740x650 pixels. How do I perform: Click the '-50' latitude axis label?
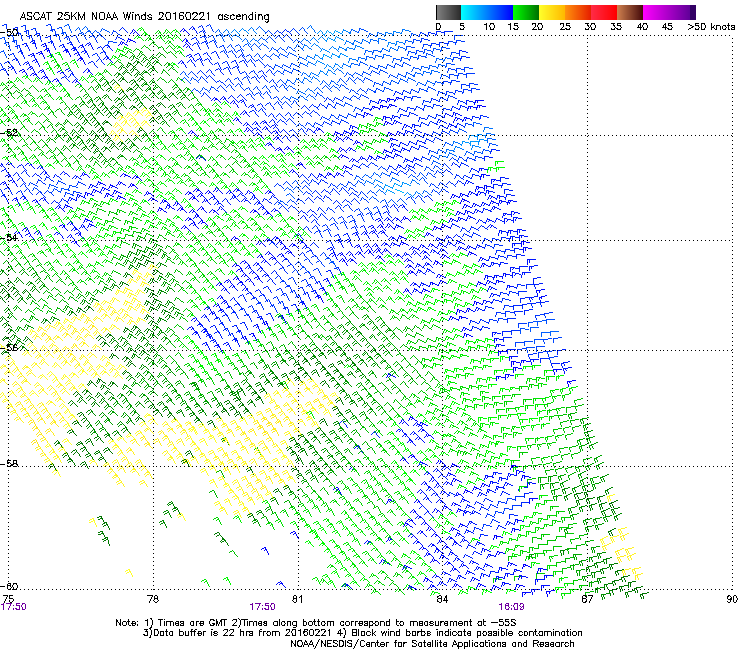tap(10, 33)
